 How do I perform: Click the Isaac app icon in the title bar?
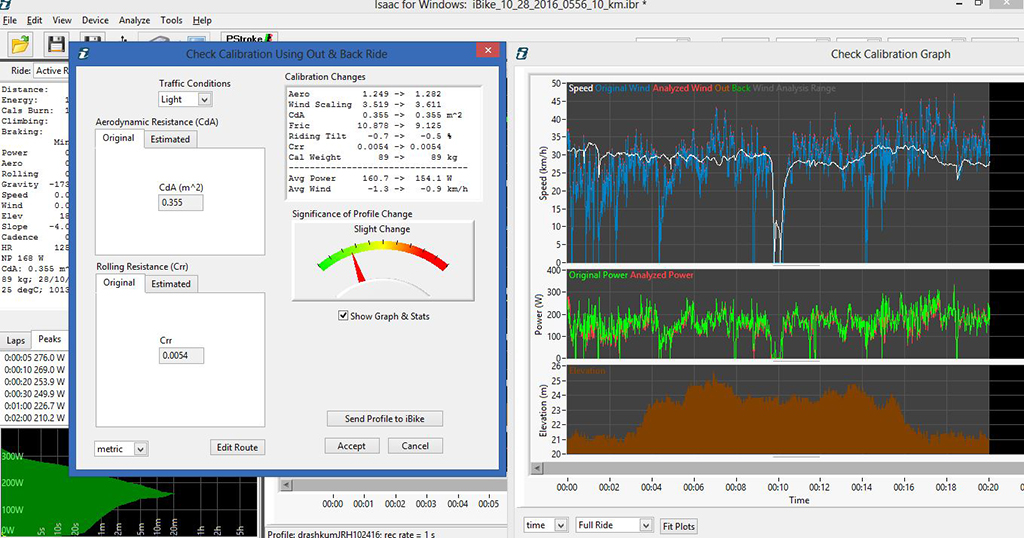(x=9, y=6)
